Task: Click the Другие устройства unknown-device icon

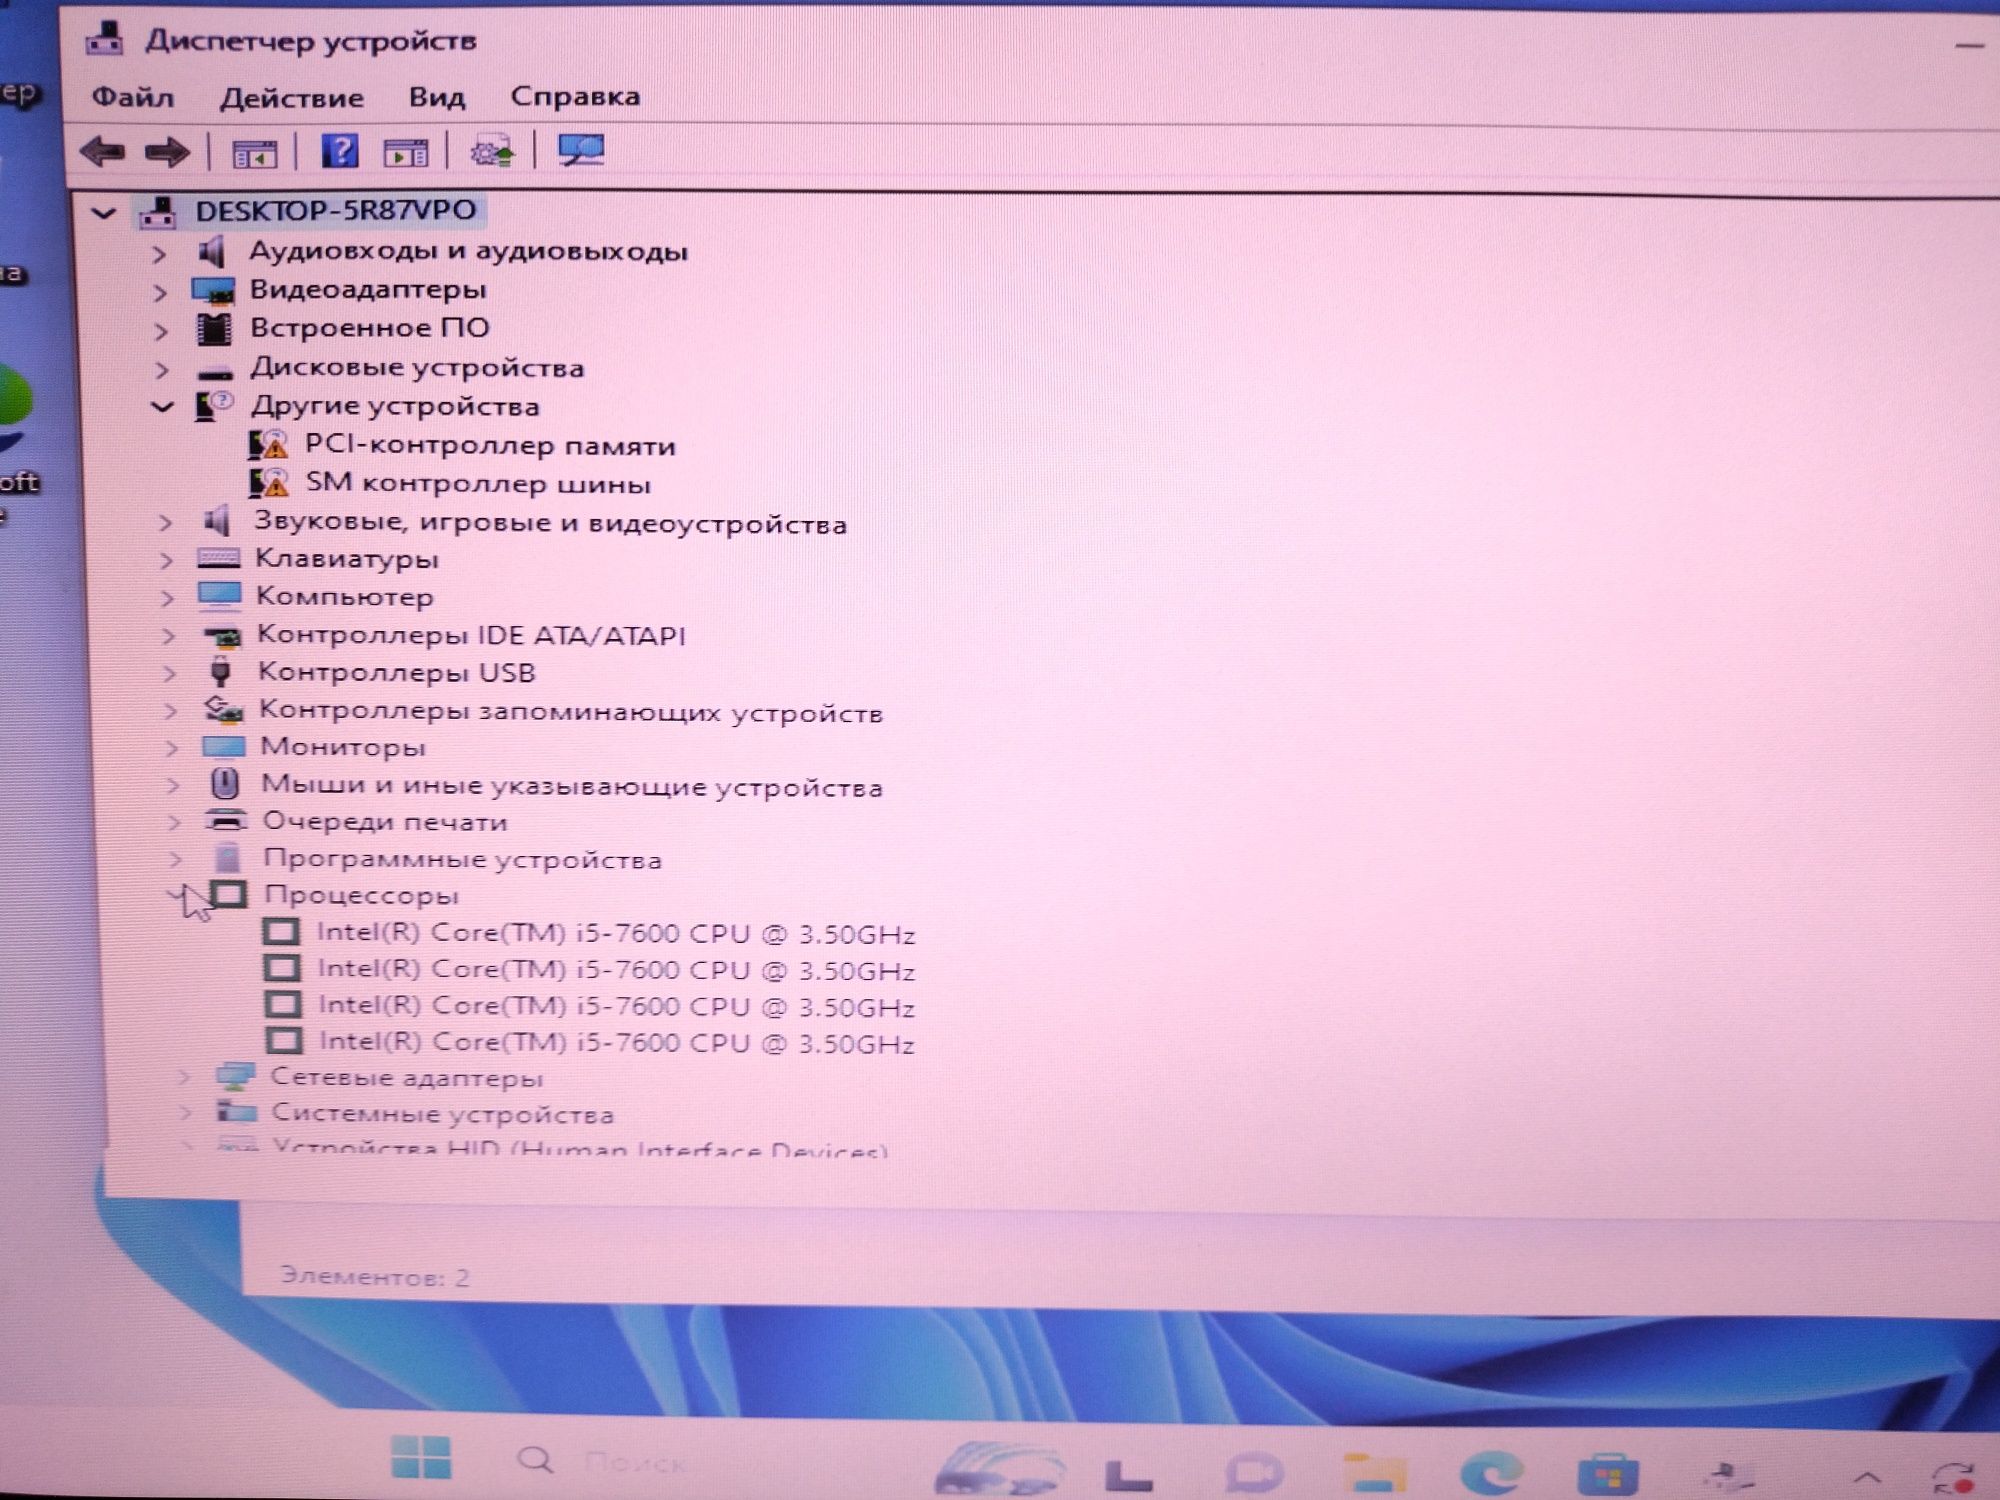Action: (x=214, y=406)
